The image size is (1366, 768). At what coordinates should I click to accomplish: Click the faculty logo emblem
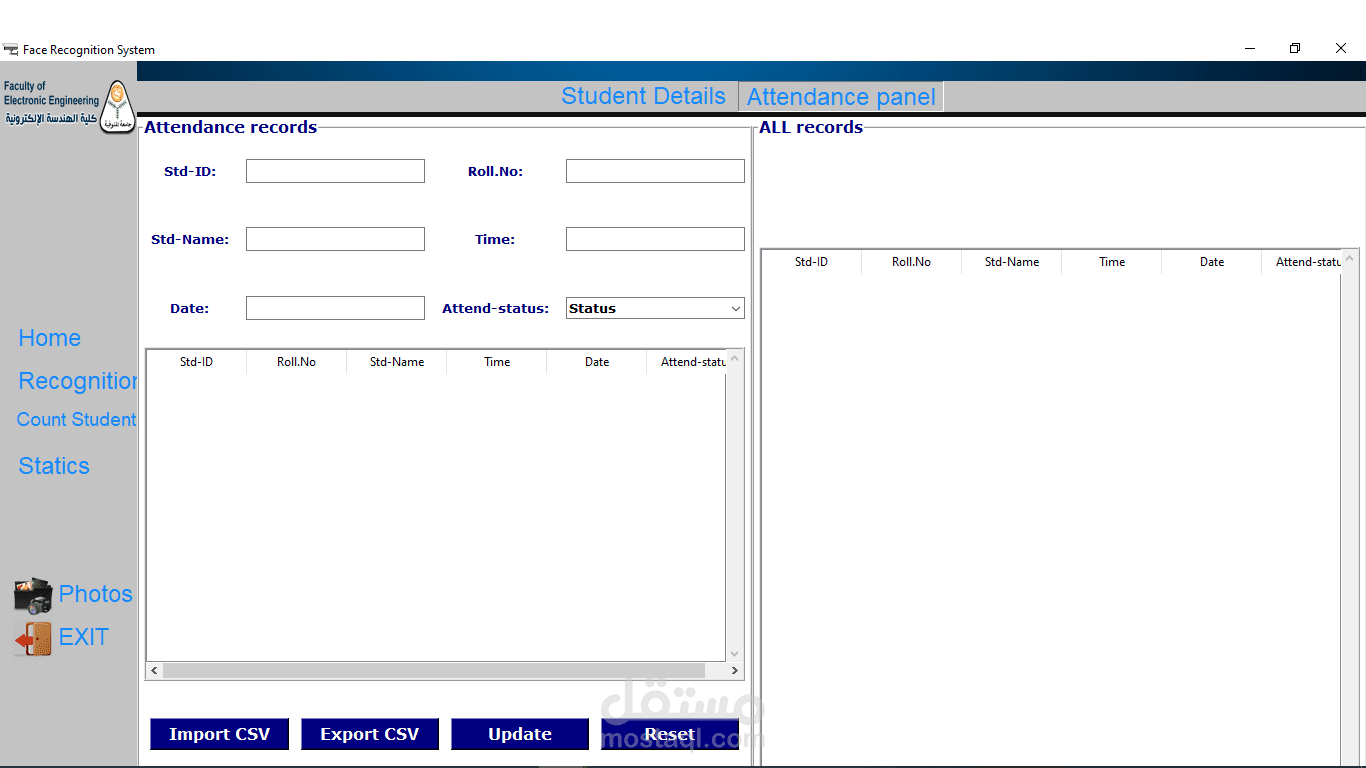119,107
